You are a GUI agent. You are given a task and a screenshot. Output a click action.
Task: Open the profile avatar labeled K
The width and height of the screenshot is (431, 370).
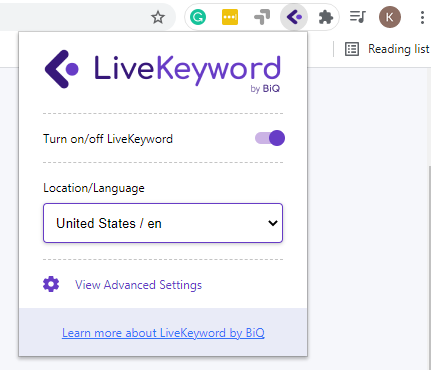[390, 17]
